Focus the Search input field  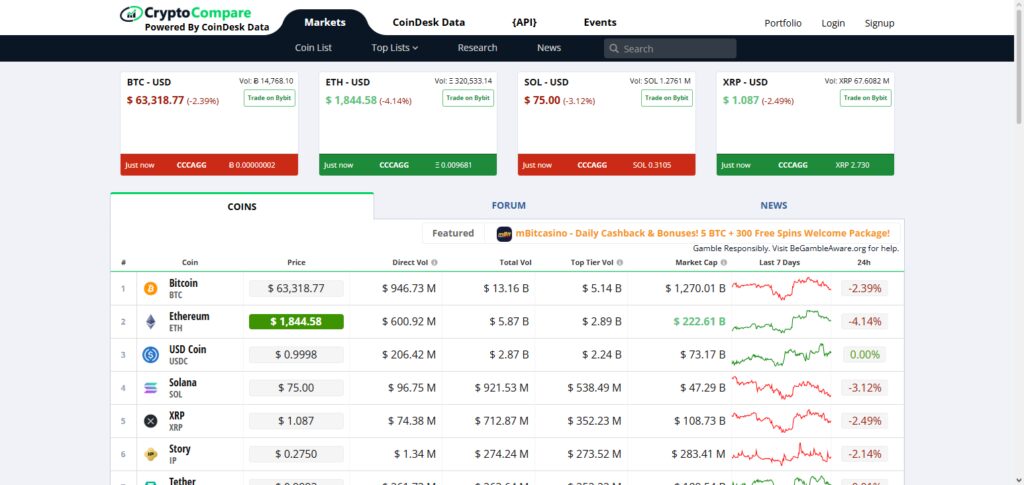click(670, 49)
